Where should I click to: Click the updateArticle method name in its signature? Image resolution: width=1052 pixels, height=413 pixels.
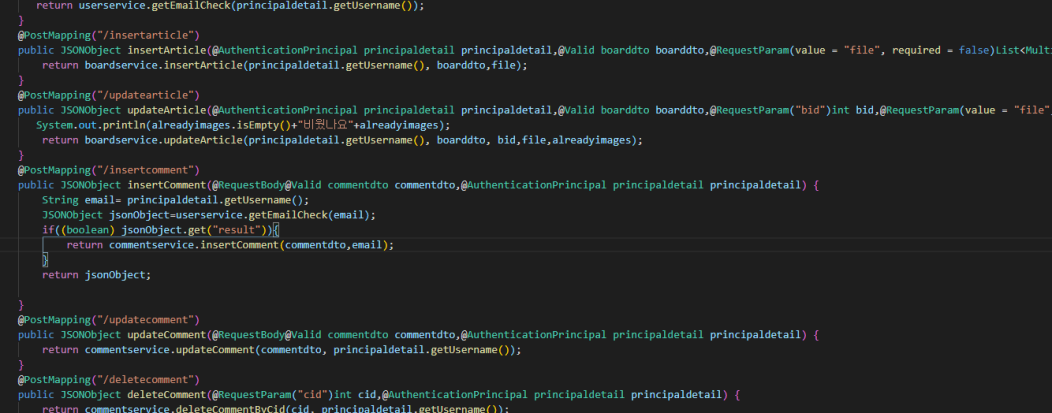coord(167,110)
